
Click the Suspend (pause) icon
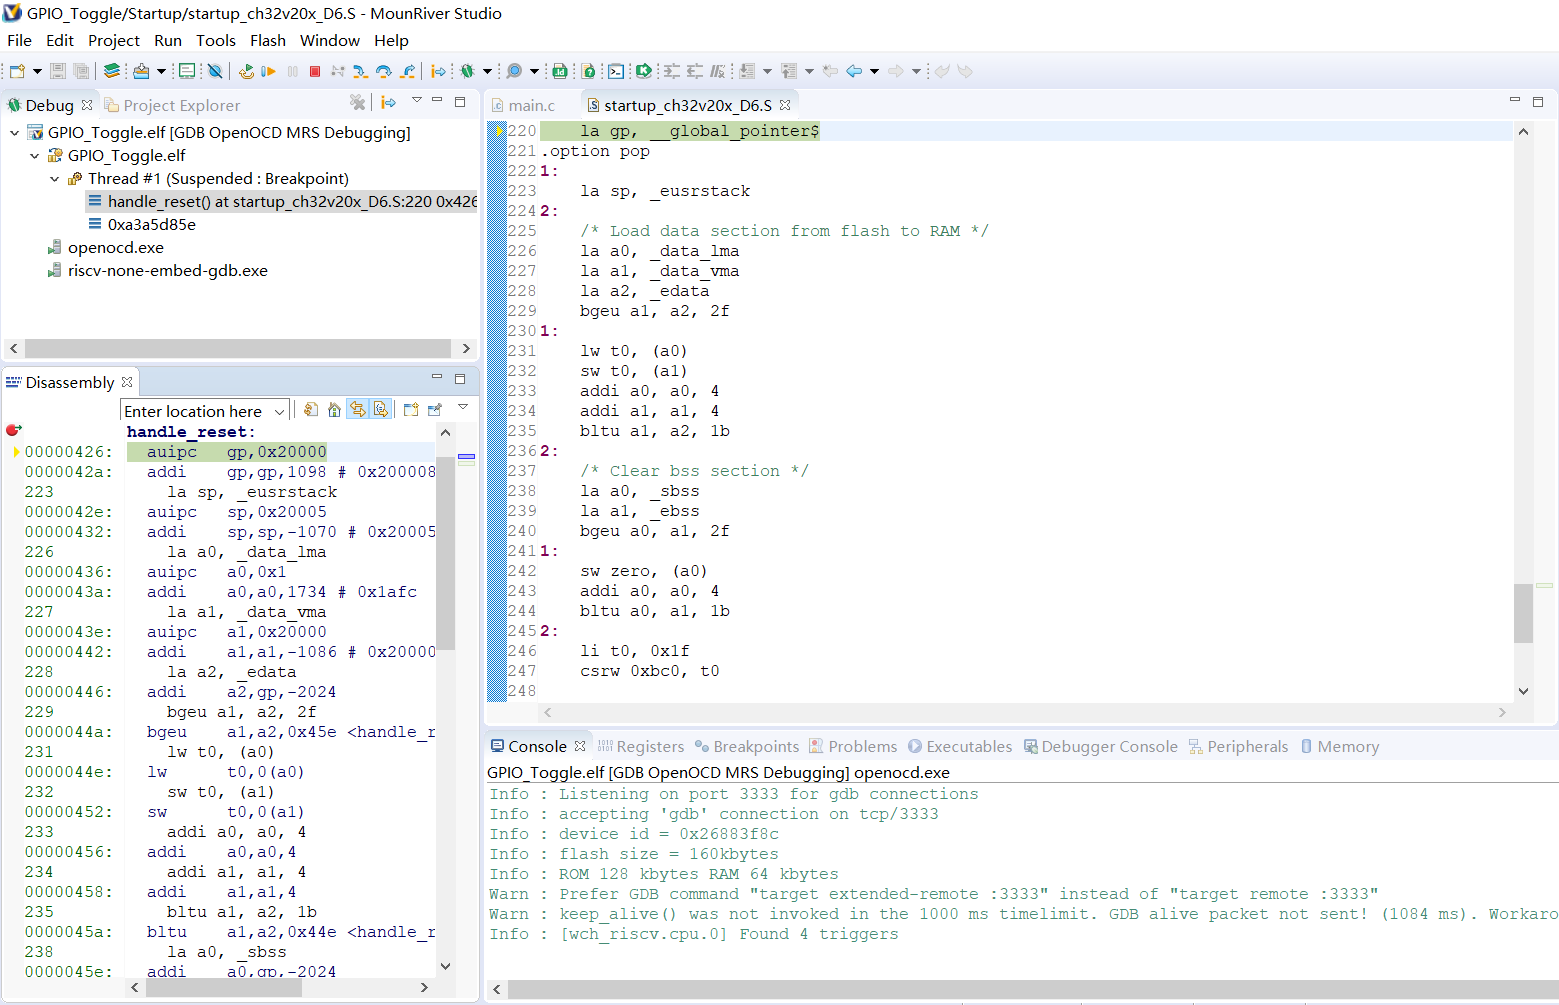(x=292, y=71)
